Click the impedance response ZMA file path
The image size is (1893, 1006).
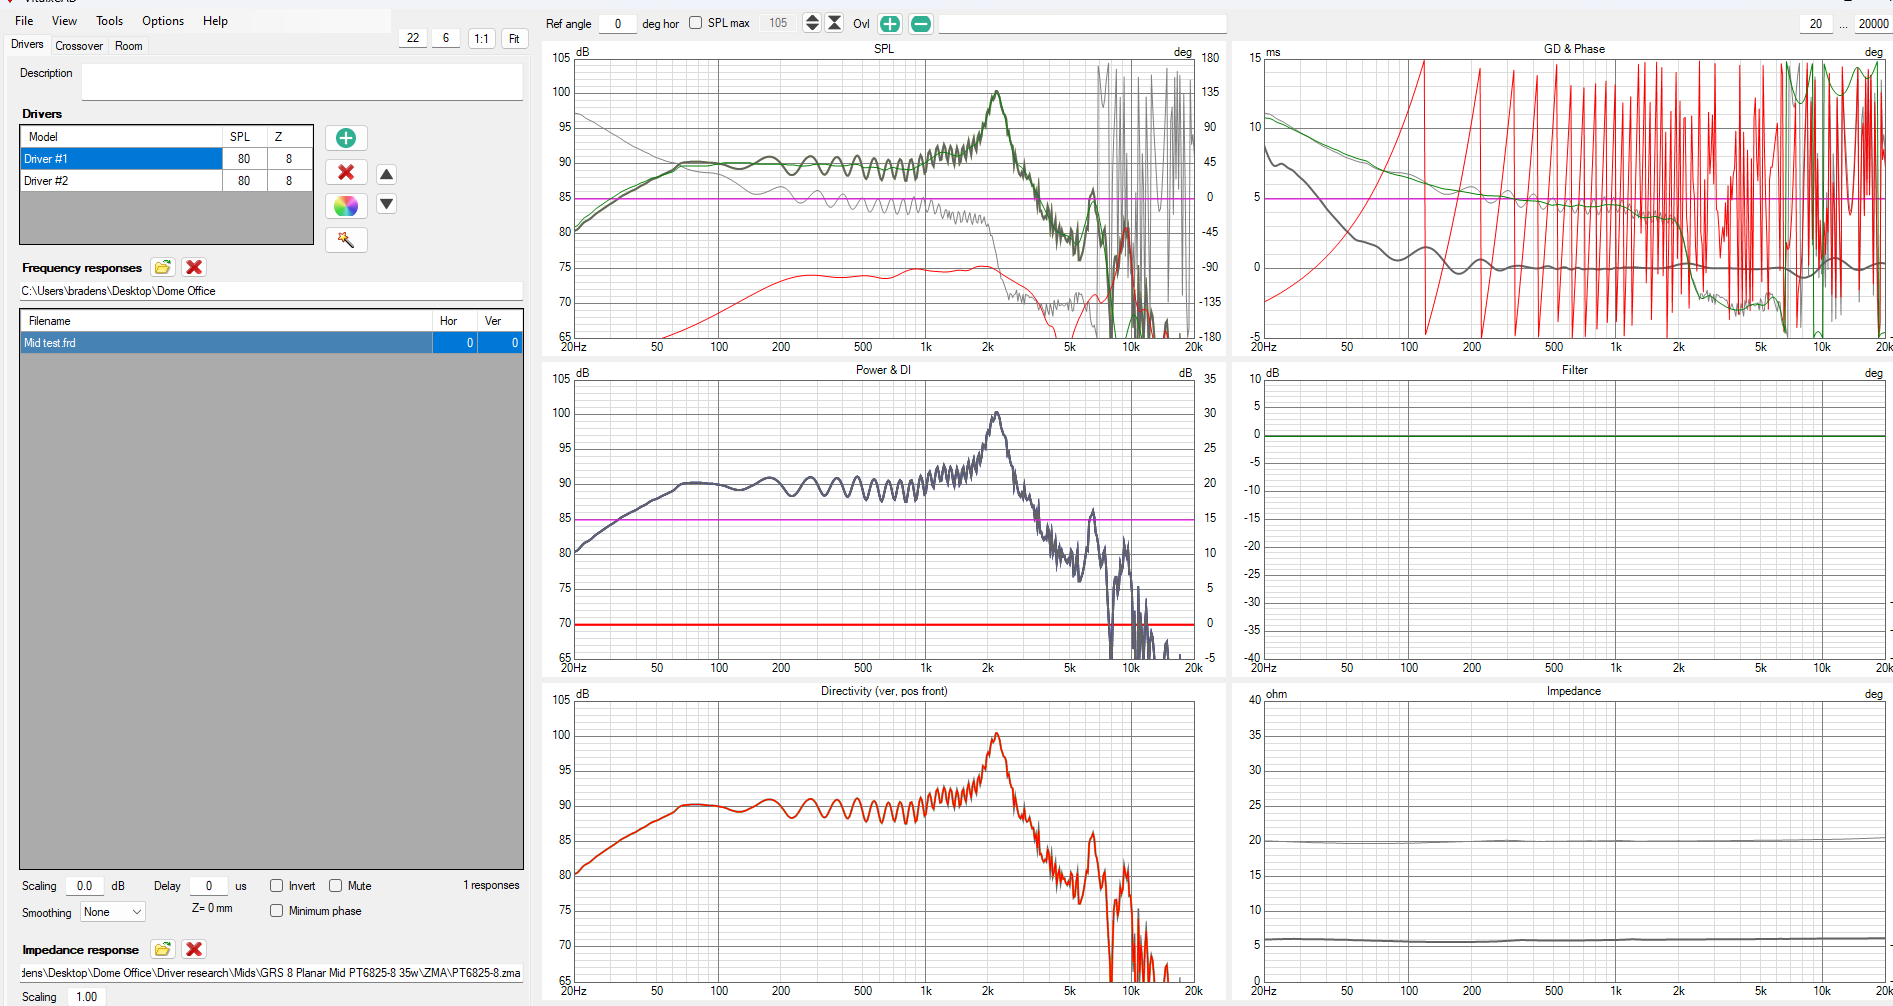pos(271,973)
